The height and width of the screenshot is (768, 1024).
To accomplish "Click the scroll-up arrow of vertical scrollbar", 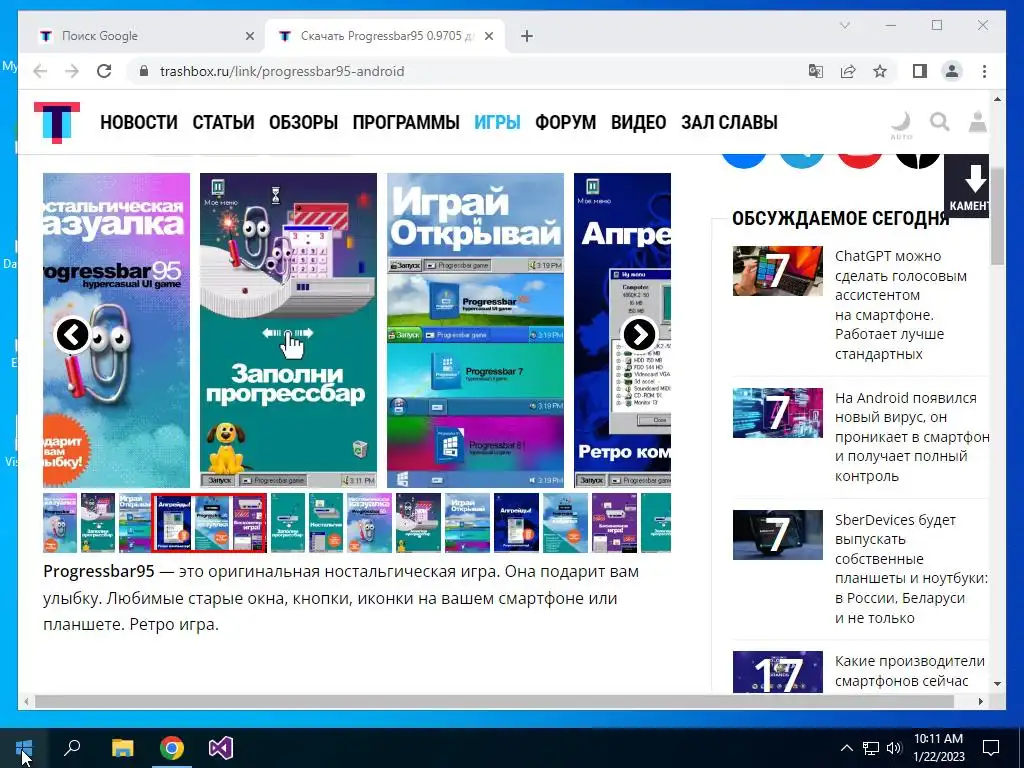I will pyautogui.click(x=997, y=99).
